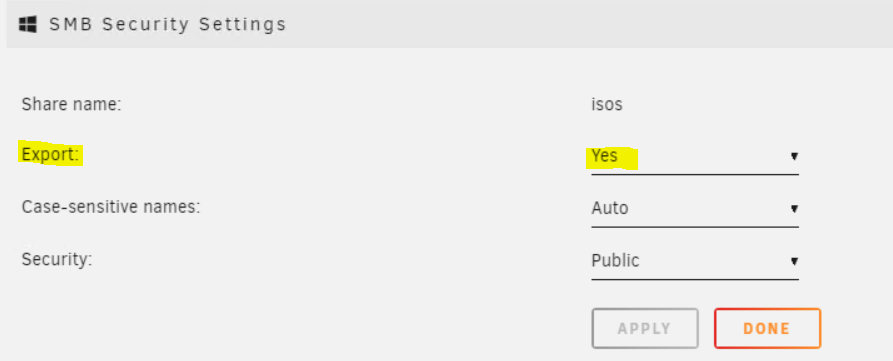This screenshot has height=361, width=893.
Task: Click the isos share name value
Action: (607, 105)
